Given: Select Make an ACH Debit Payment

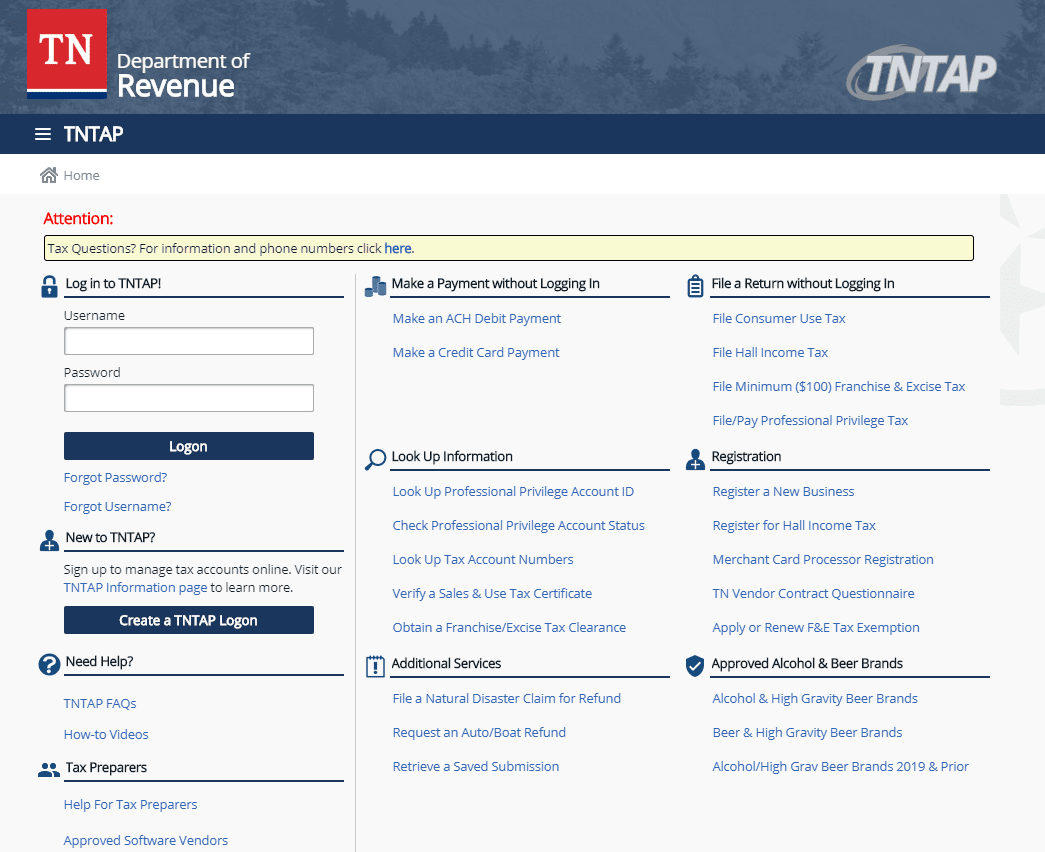Looking at the screenshot, I should coord(477,318).
